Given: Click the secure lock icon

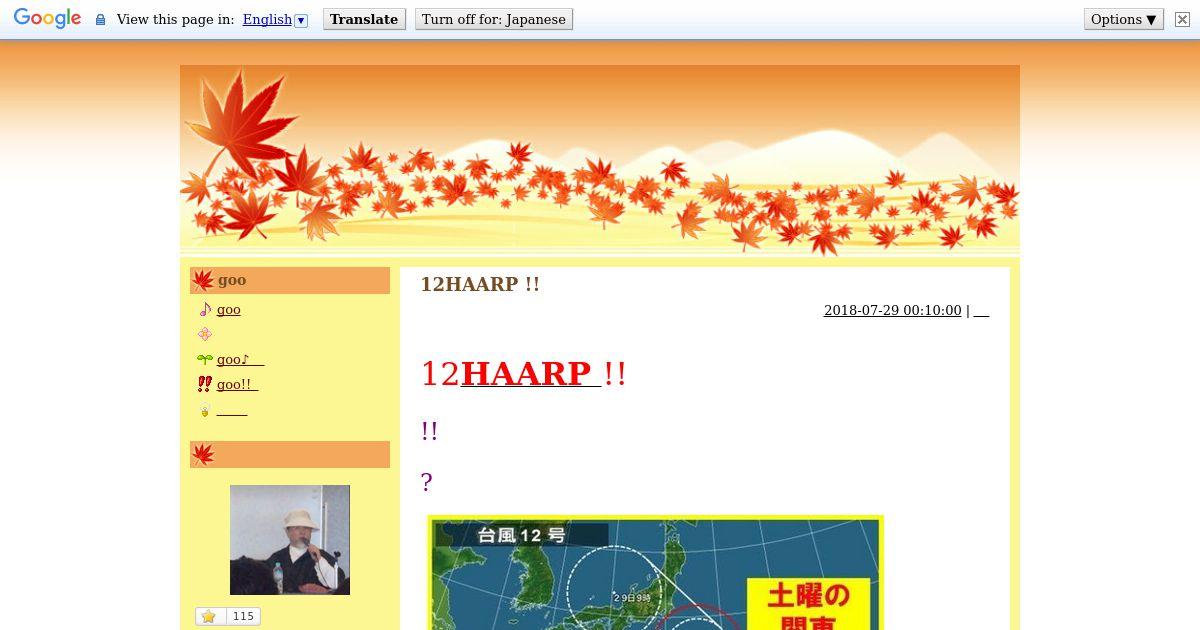Looking at the screenshot, I should pyautogui.click(x=100, y=20).
